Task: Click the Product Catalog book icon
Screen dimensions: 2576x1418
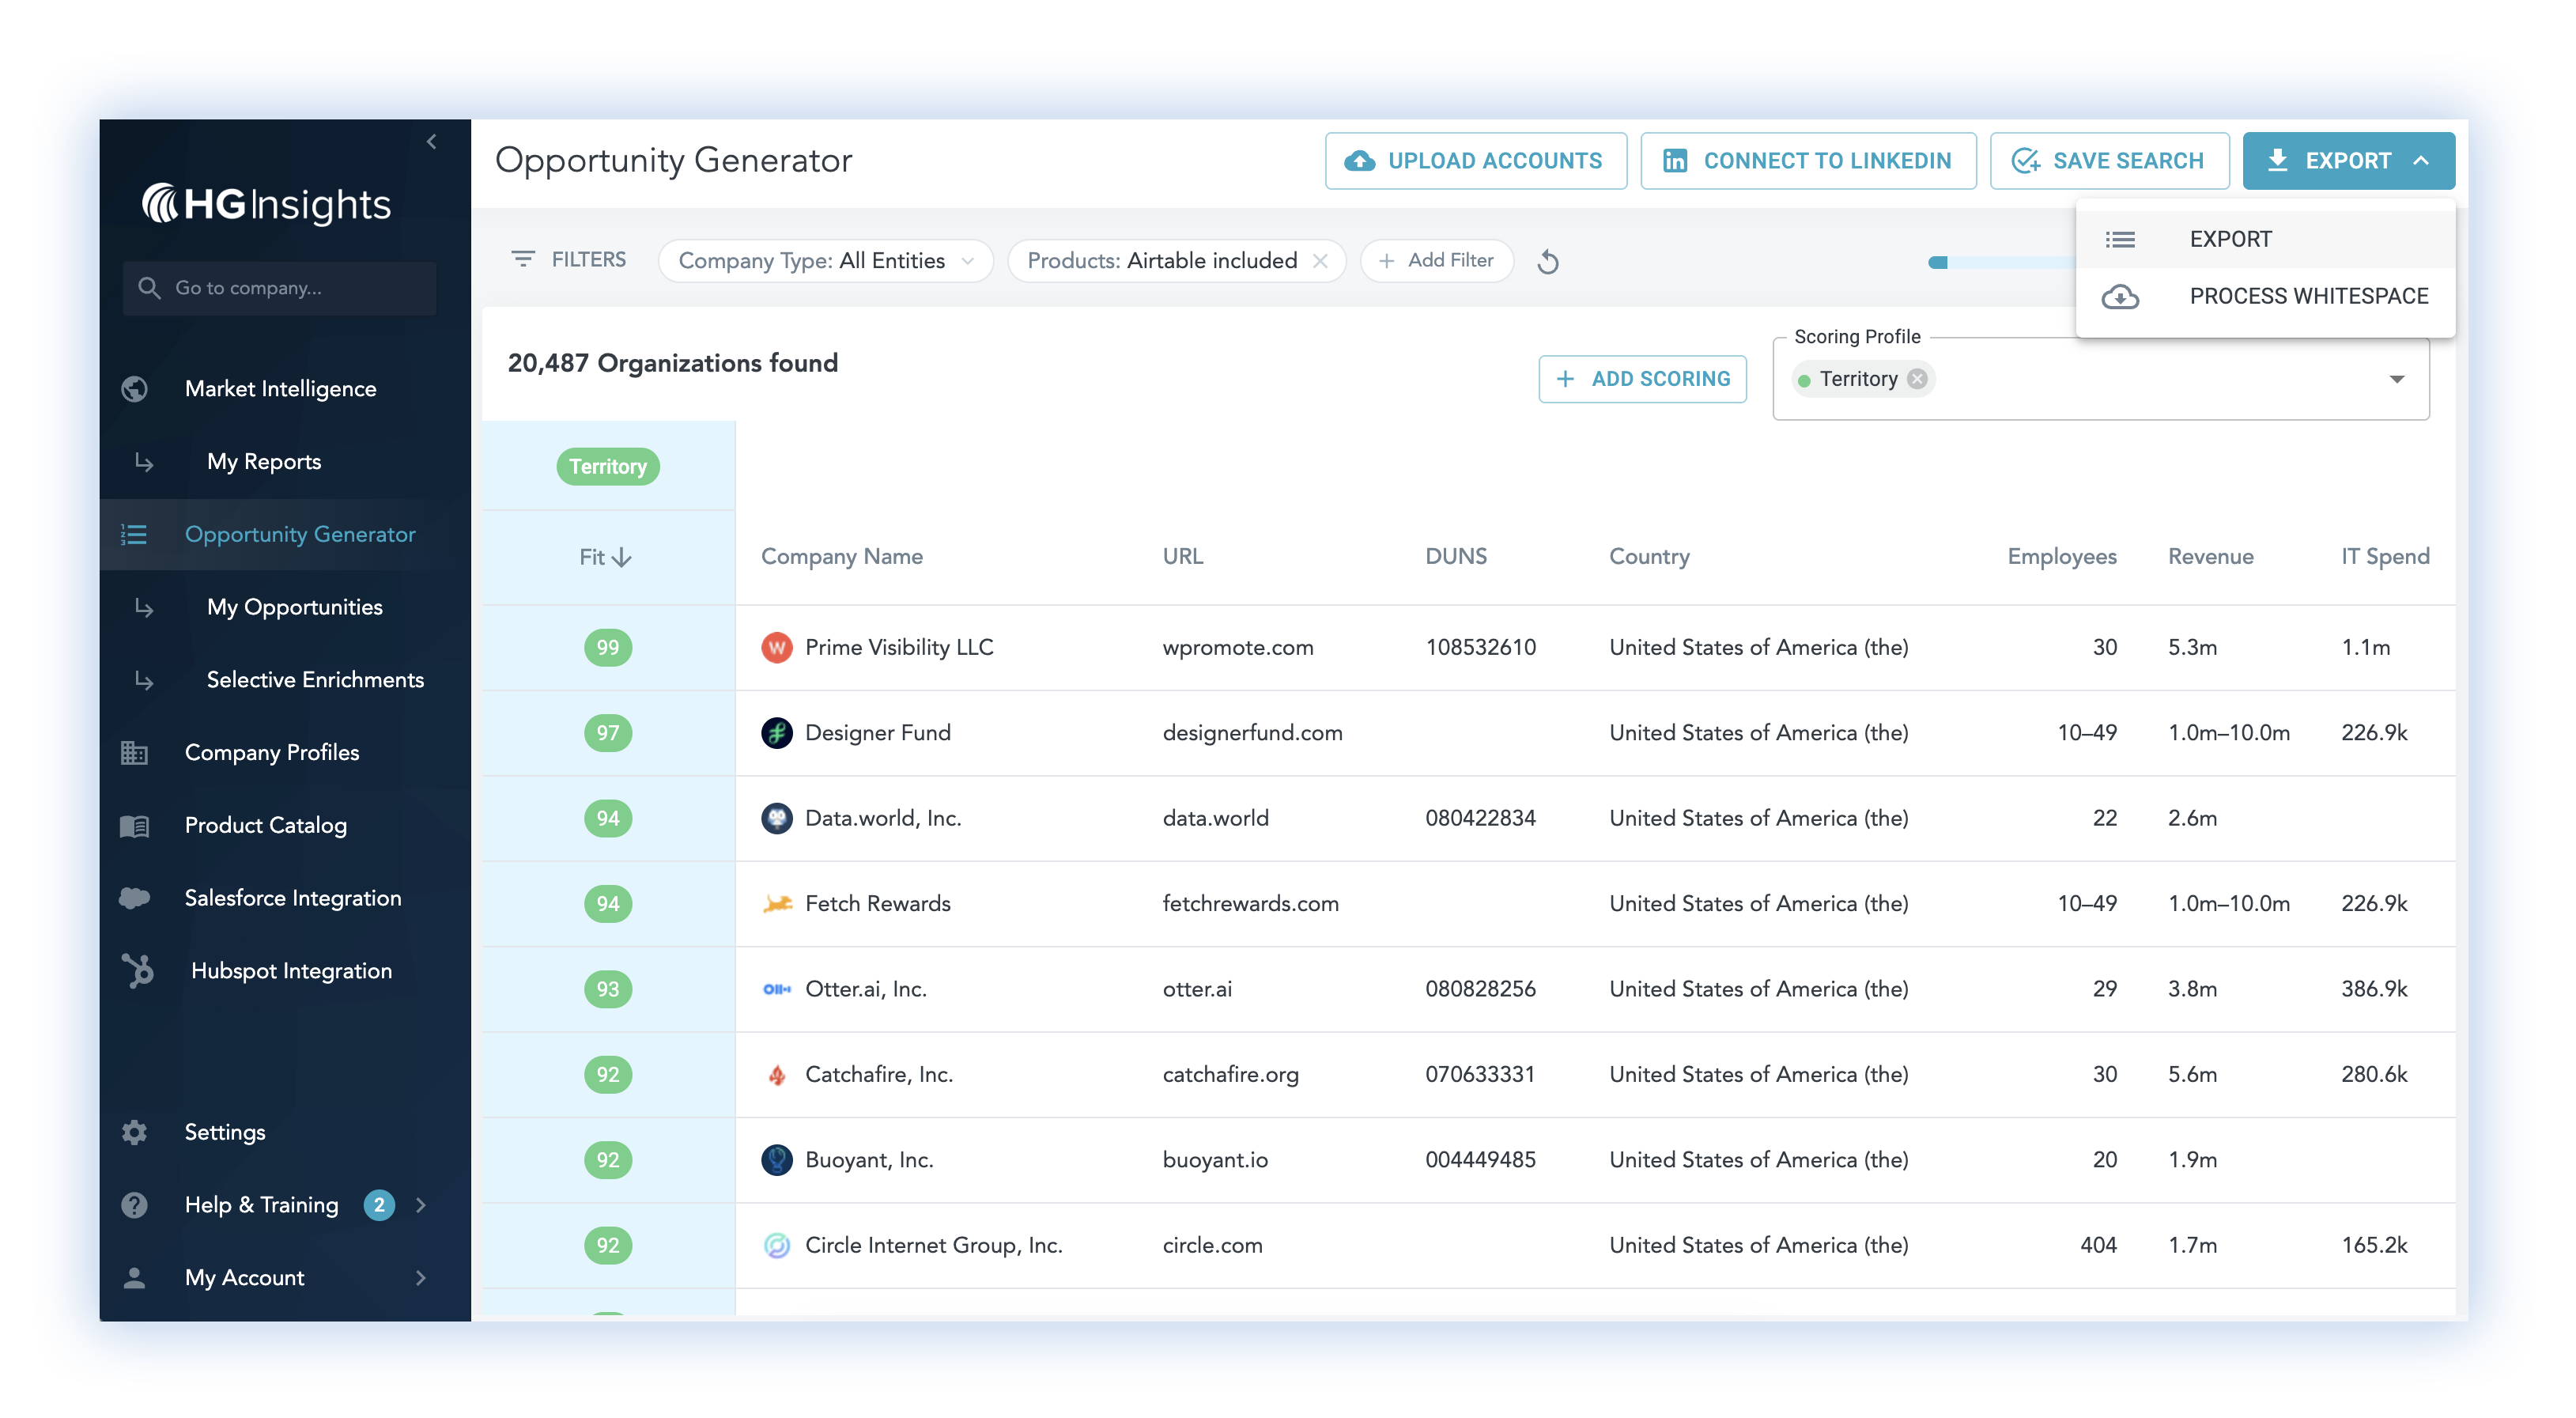Action: pyautogui.click(x=135, y=825)
